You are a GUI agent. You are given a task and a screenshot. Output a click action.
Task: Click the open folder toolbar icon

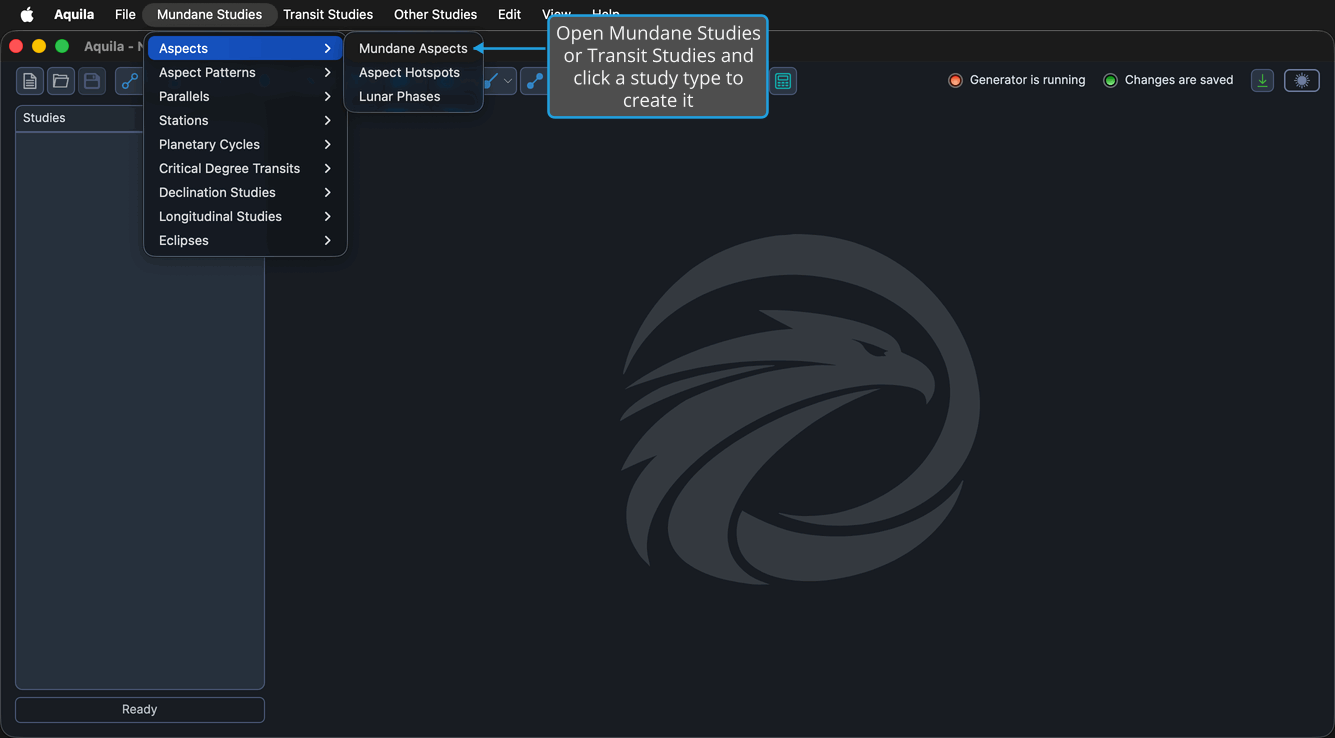(x=61, y=81)
